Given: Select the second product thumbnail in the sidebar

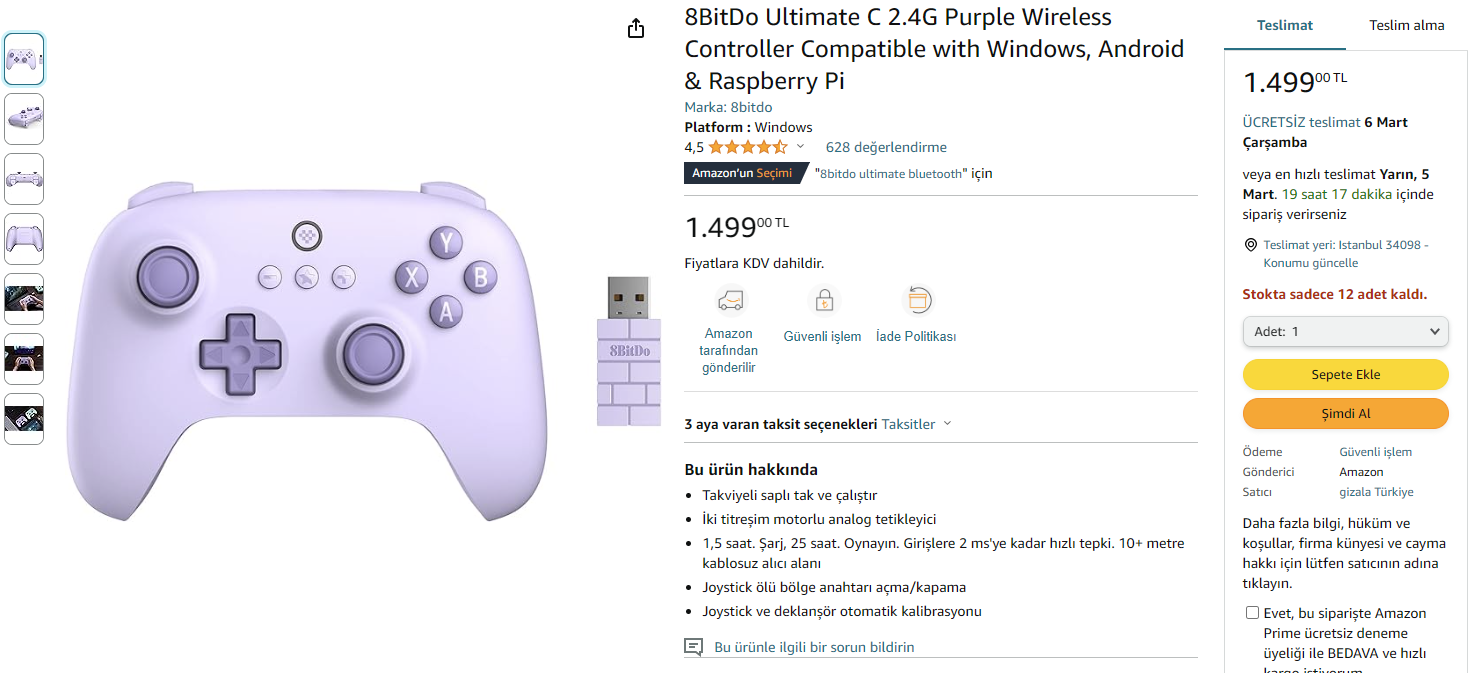Looking at the screenshot, I should click(x=23, y=118).
